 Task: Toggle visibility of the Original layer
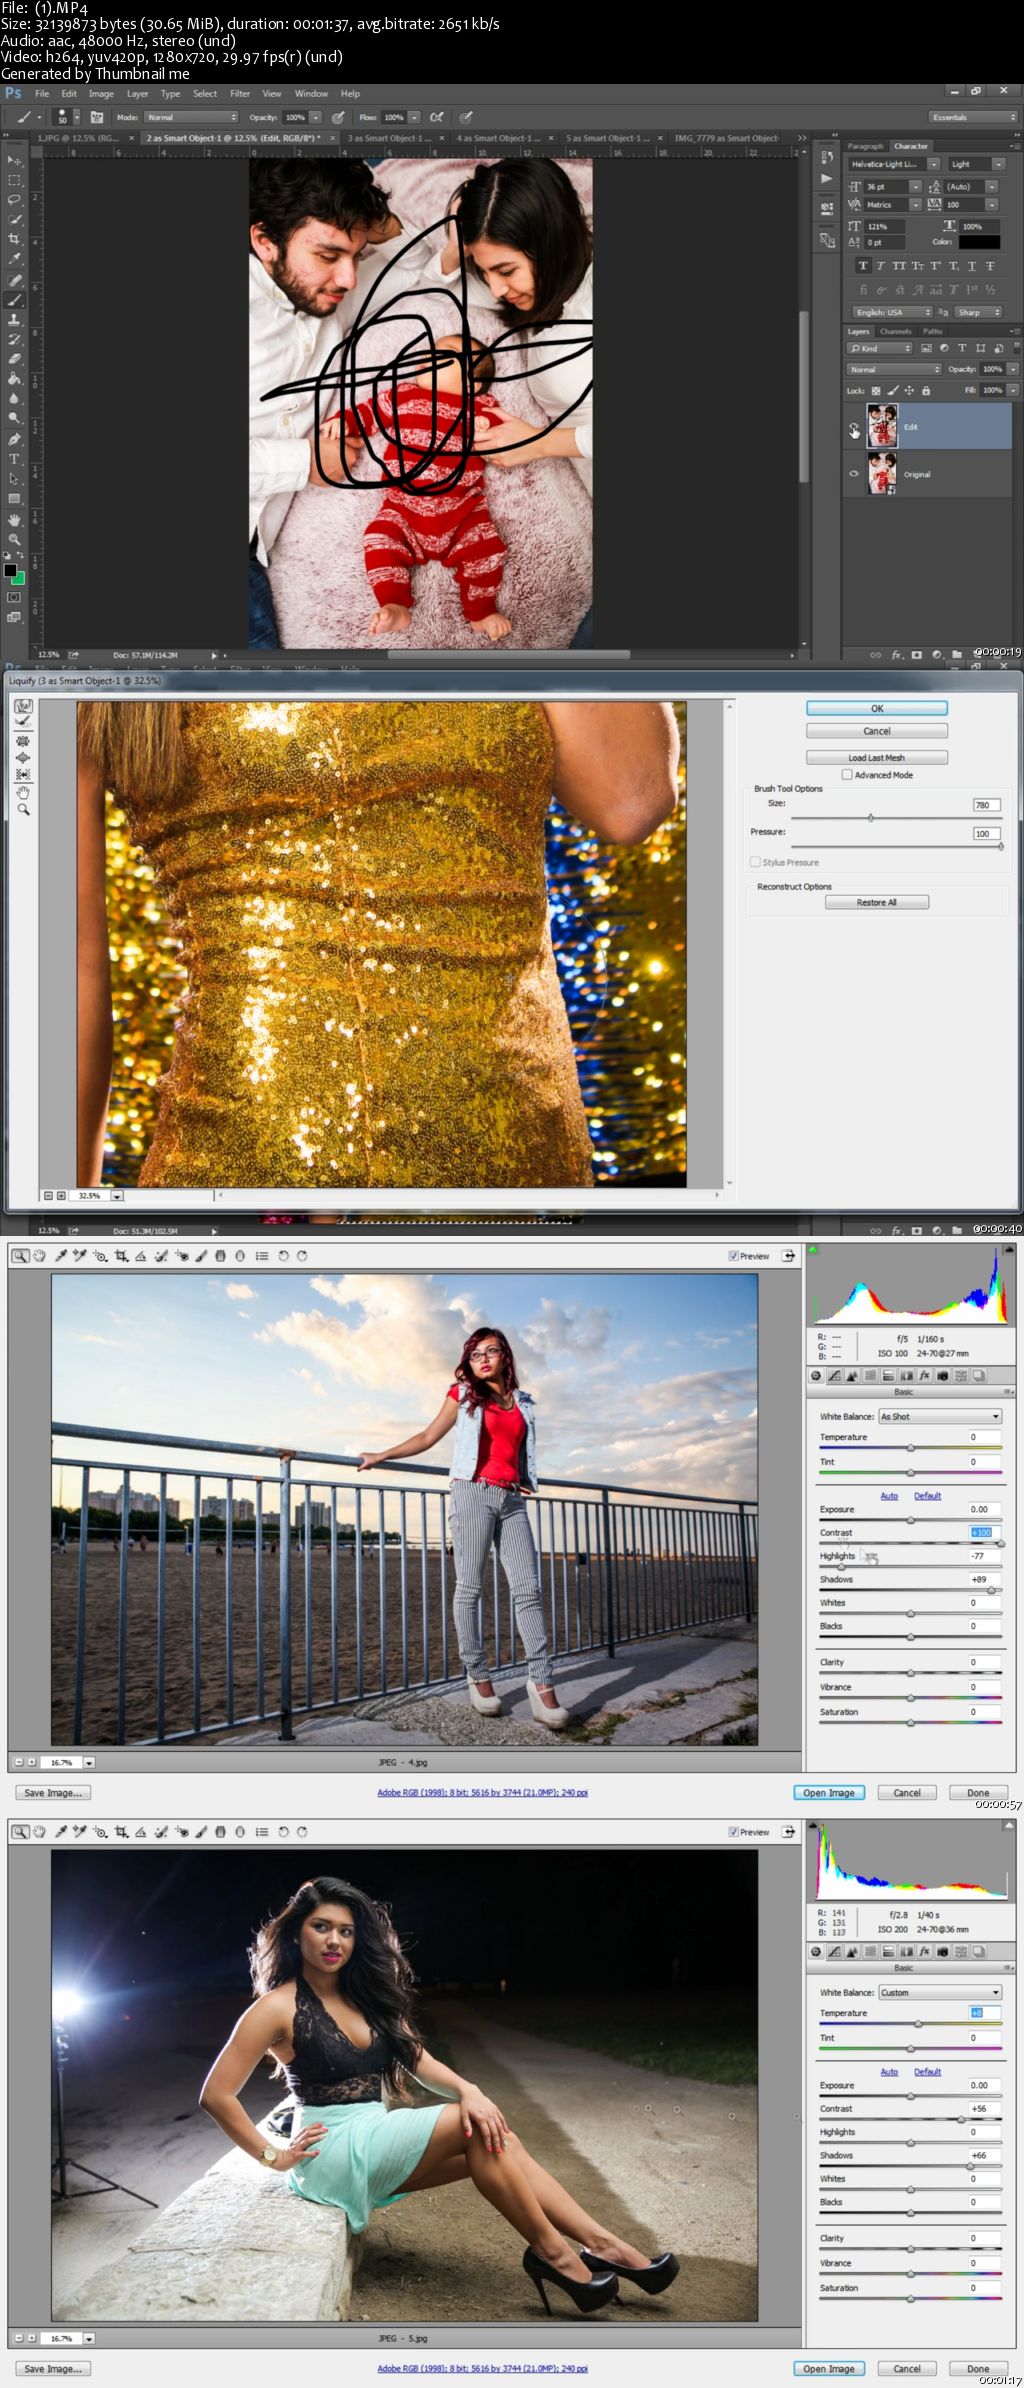[853, 474]
